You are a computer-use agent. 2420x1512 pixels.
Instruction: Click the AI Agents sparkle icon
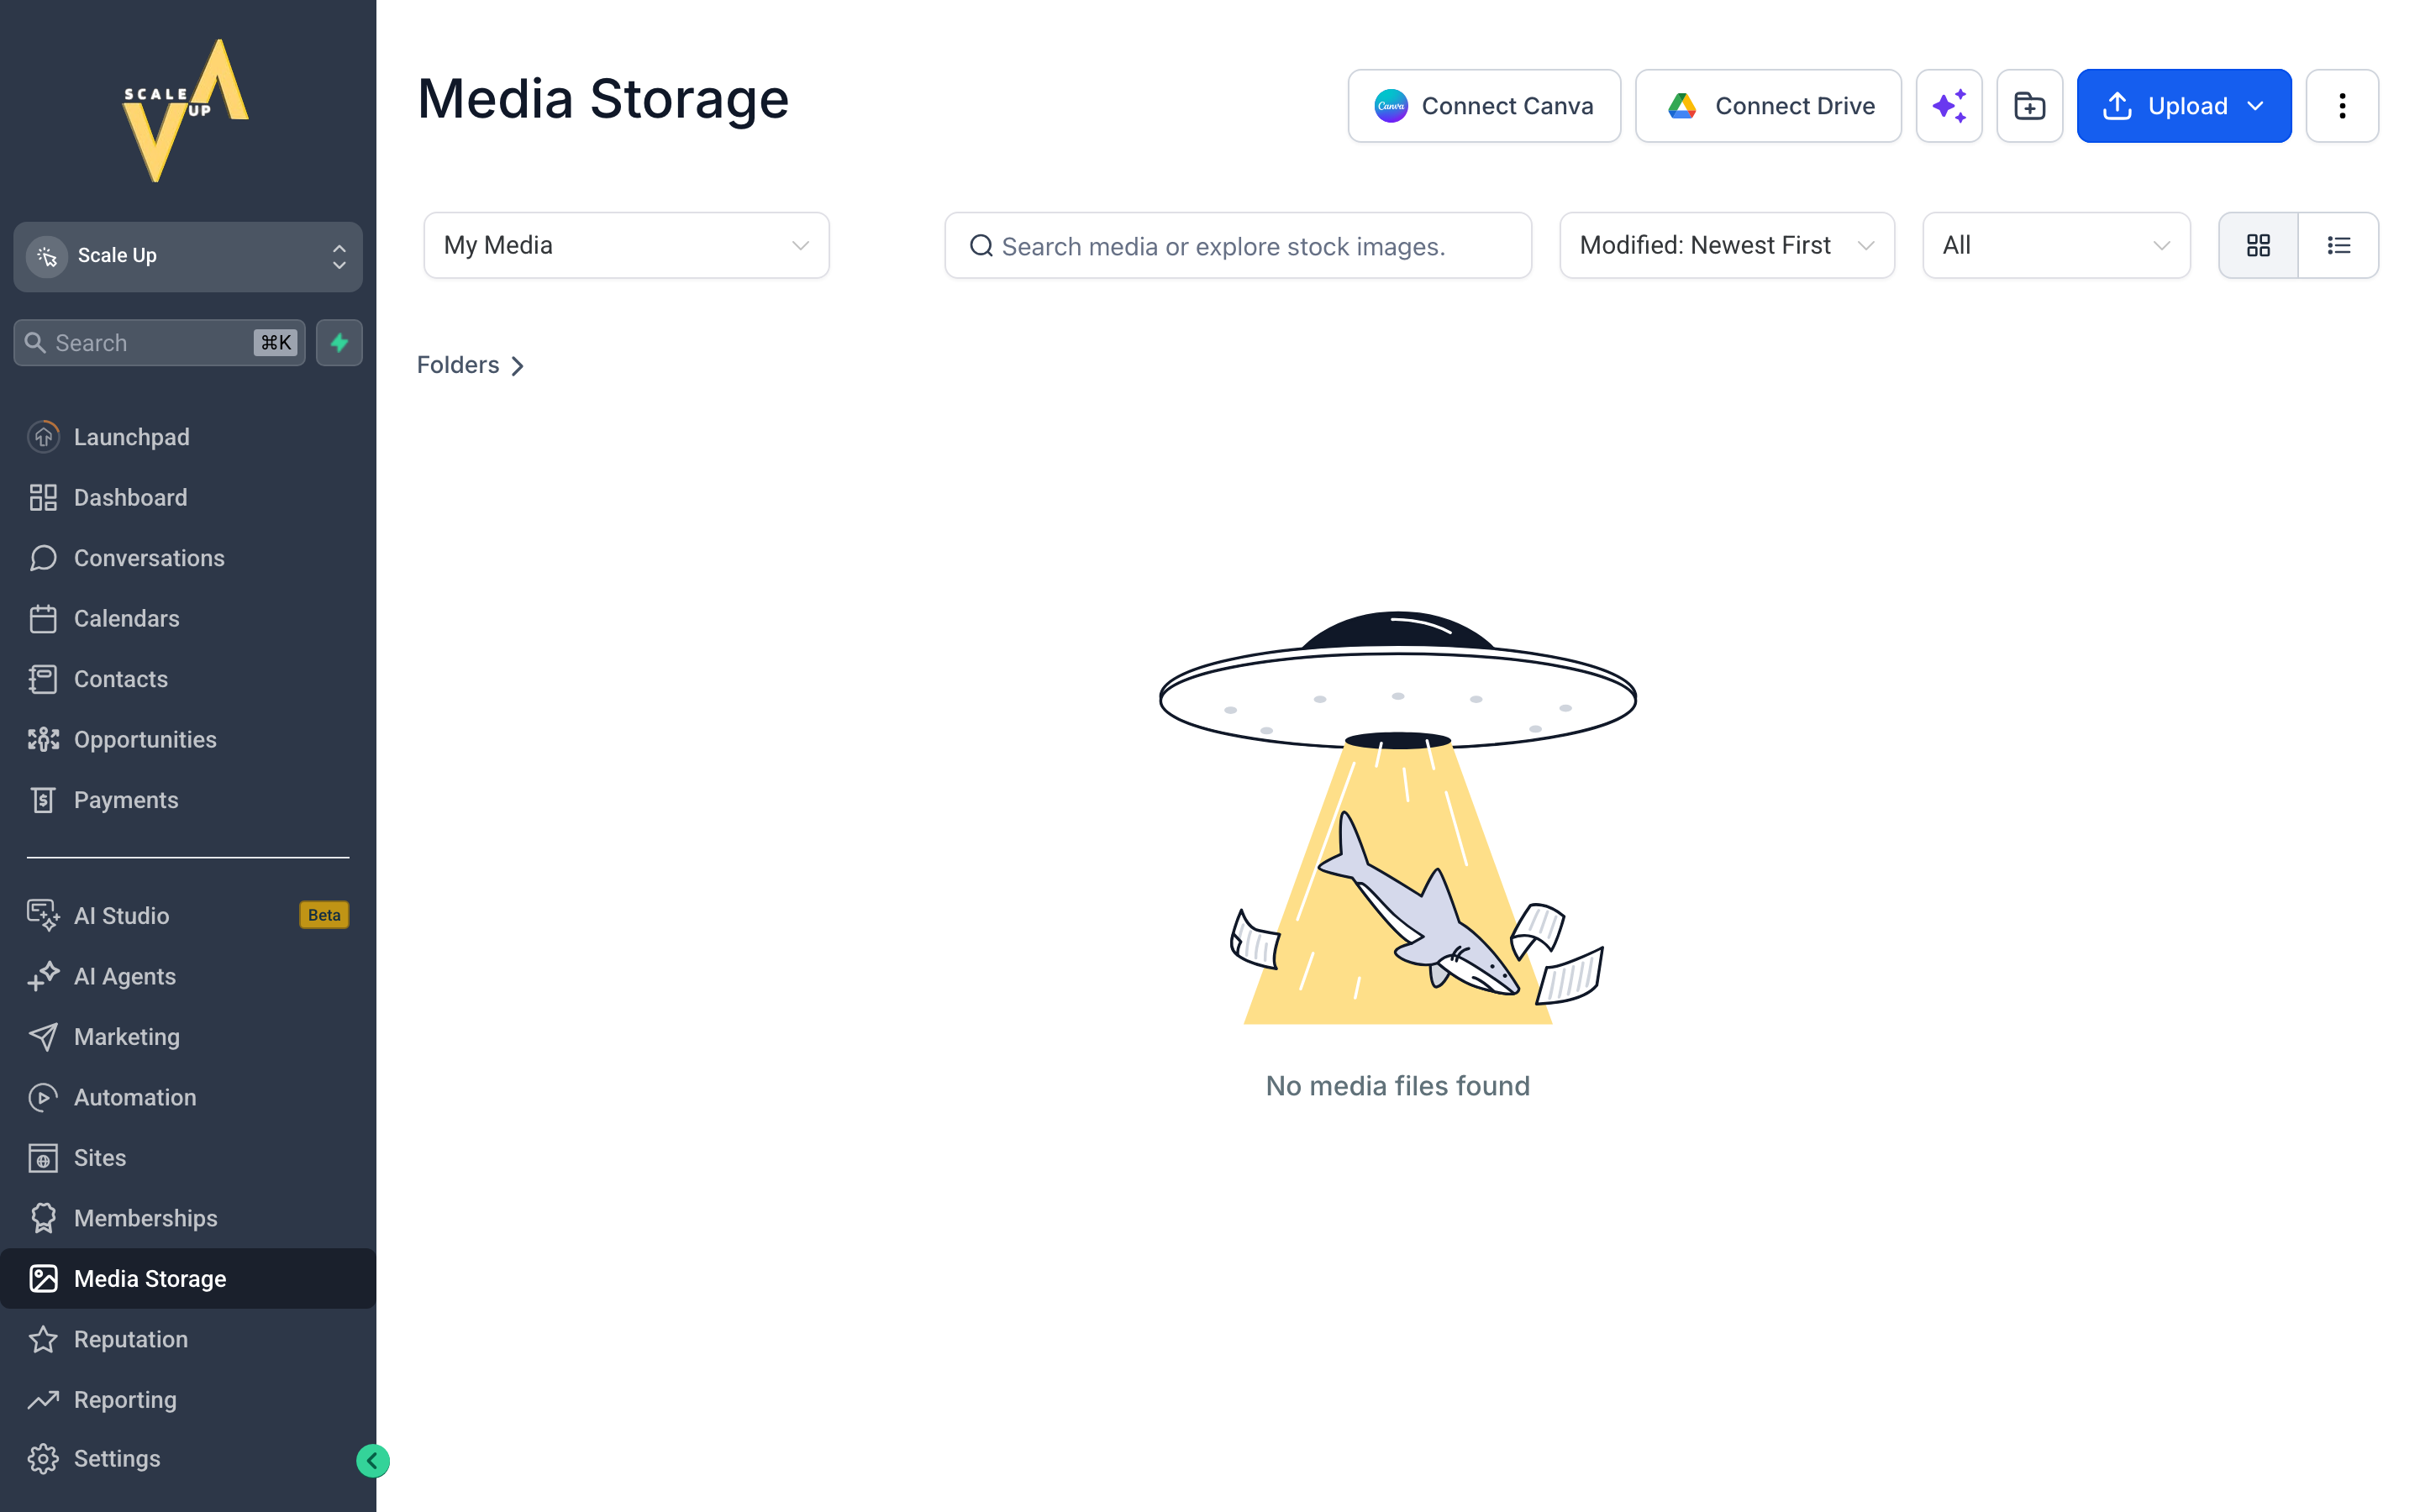(43, 976)
